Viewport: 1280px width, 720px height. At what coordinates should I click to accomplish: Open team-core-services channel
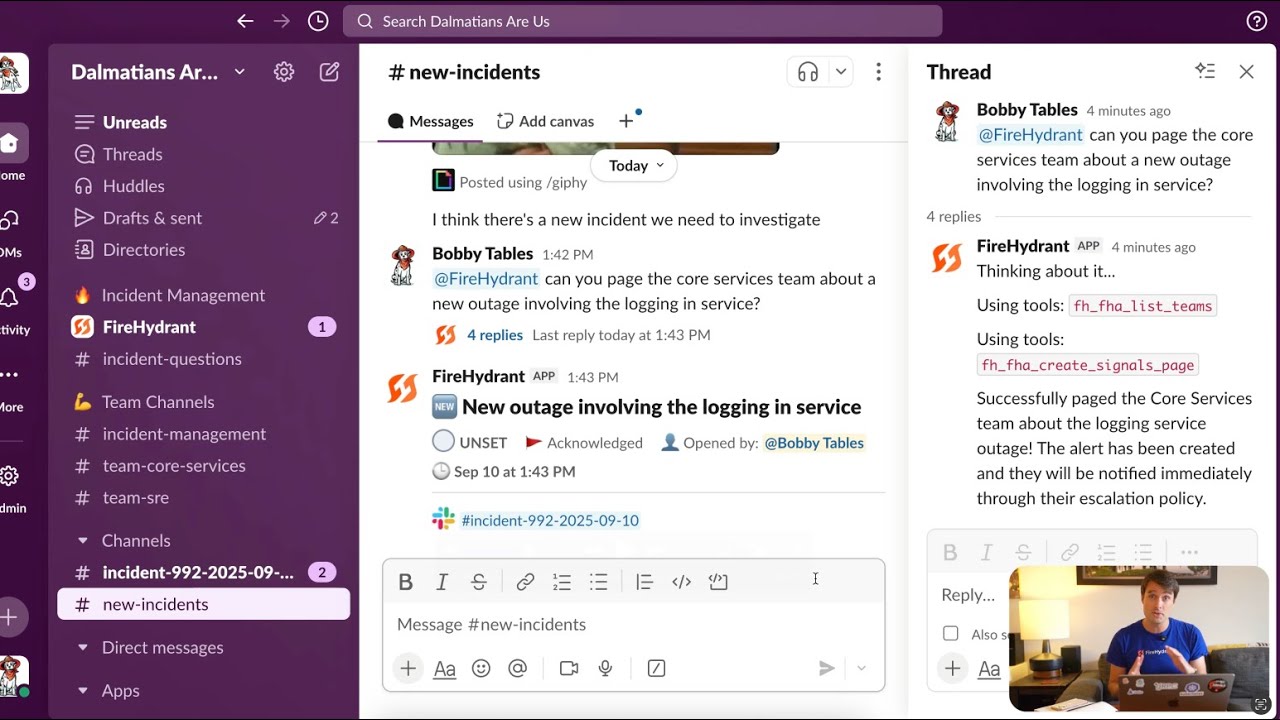pos(204,466)
